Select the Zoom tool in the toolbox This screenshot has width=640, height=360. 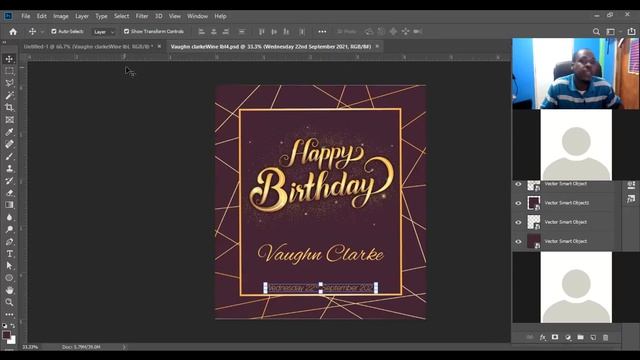(x=9, y=302)
